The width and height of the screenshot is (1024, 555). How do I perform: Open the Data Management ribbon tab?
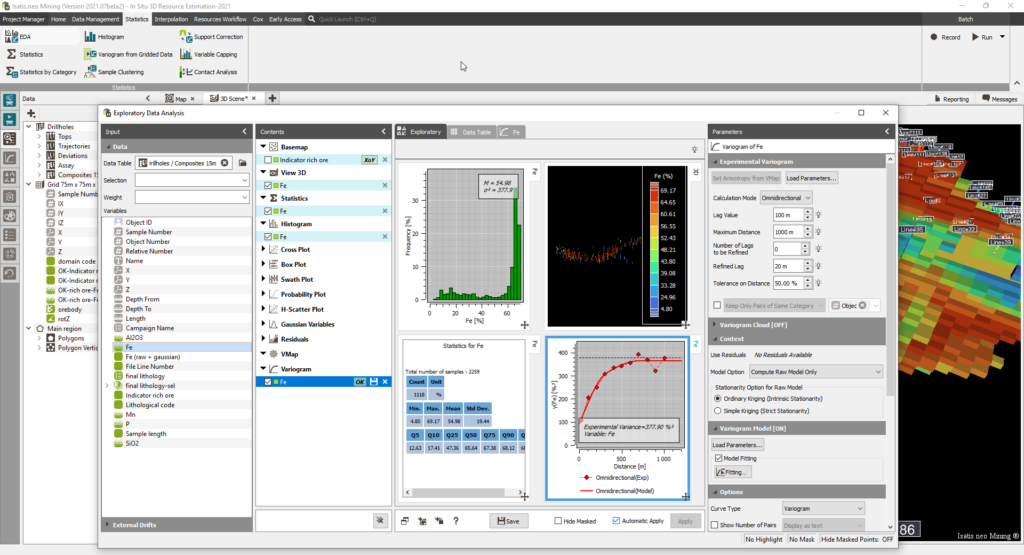coord(95,19)
